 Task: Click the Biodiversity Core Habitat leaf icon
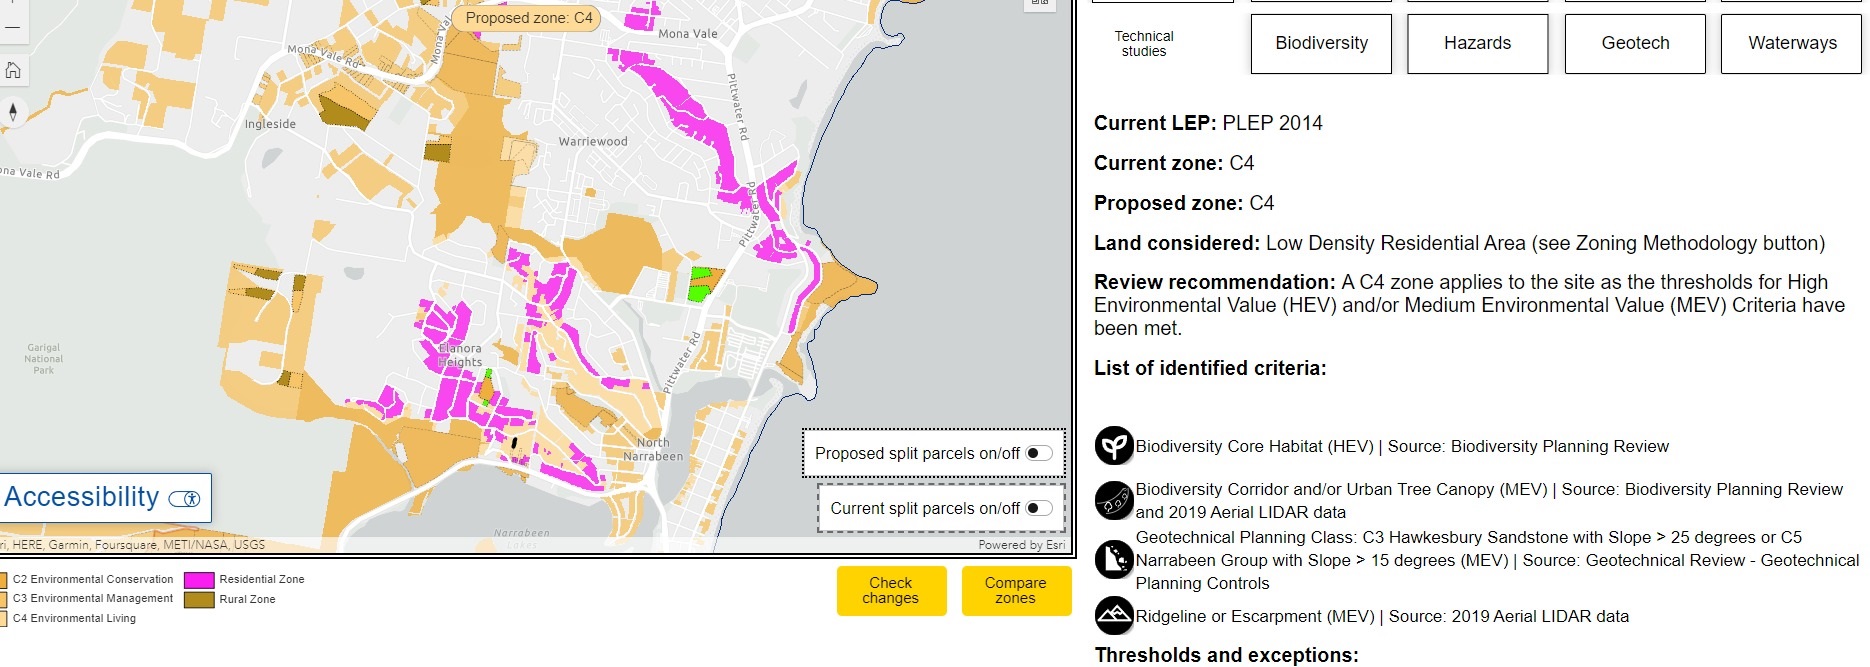tap(1113, 446)
